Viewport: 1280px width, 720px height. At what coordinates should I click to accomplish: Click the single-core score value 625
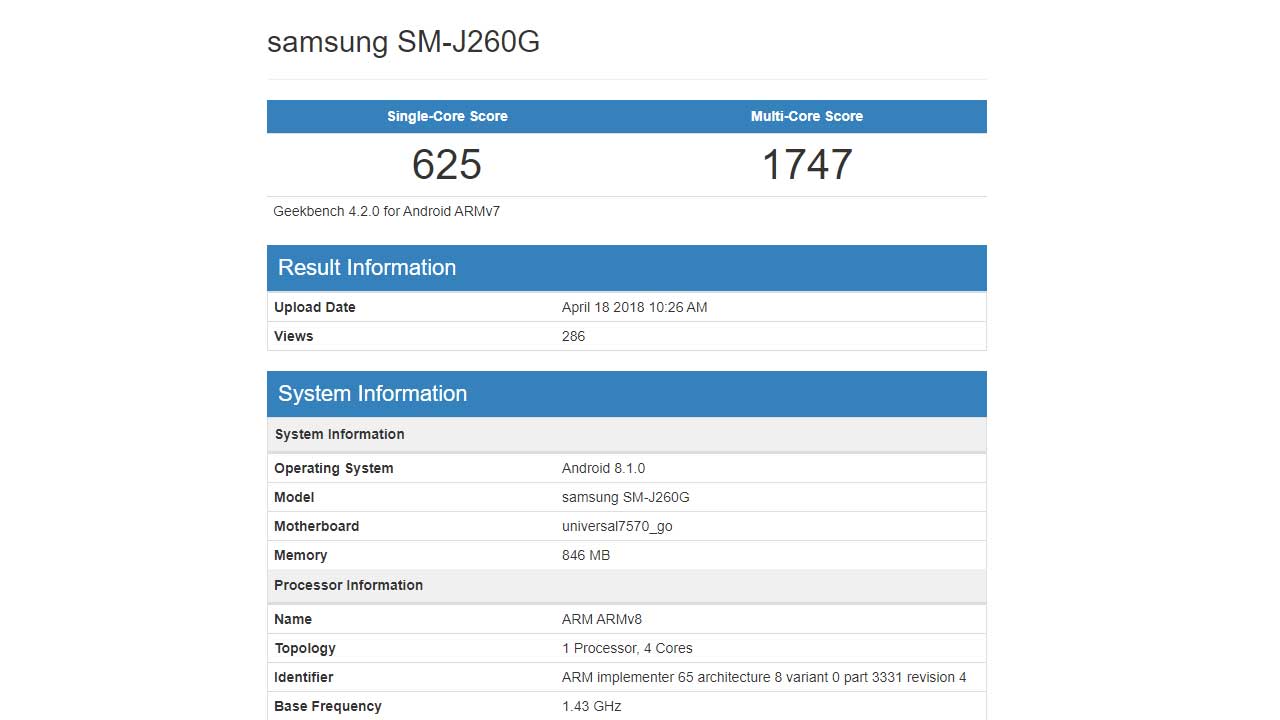click(447, 165)
